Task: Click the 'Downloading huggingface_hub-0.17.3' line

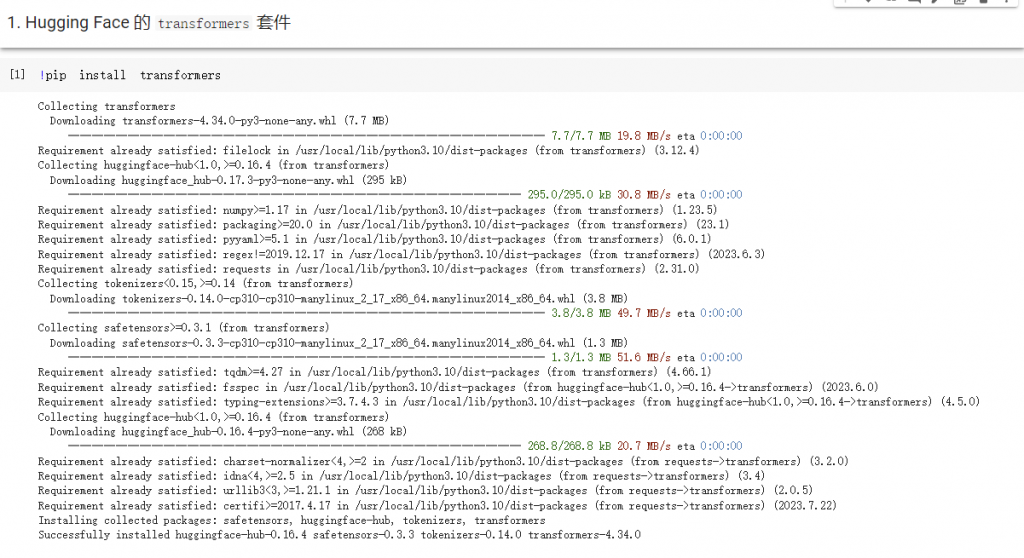Action: tap(228, 180)
